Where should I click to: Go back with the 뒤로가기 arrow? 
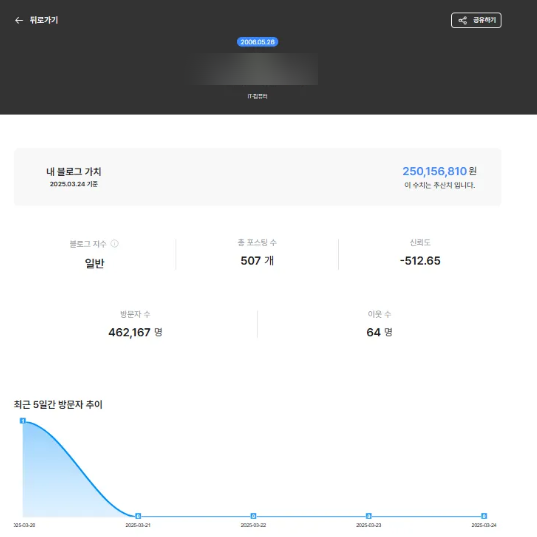tap(19, 20)
